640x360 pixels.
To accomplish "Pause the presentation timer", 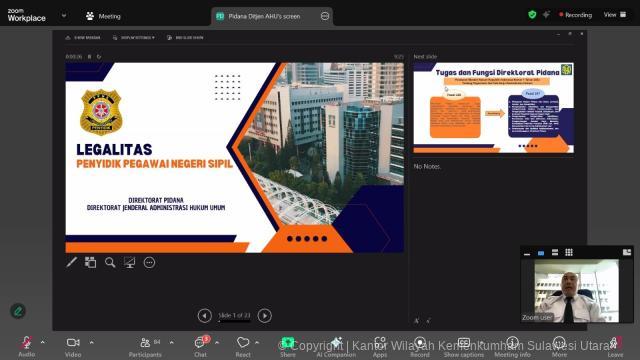I will click(89, 57).
